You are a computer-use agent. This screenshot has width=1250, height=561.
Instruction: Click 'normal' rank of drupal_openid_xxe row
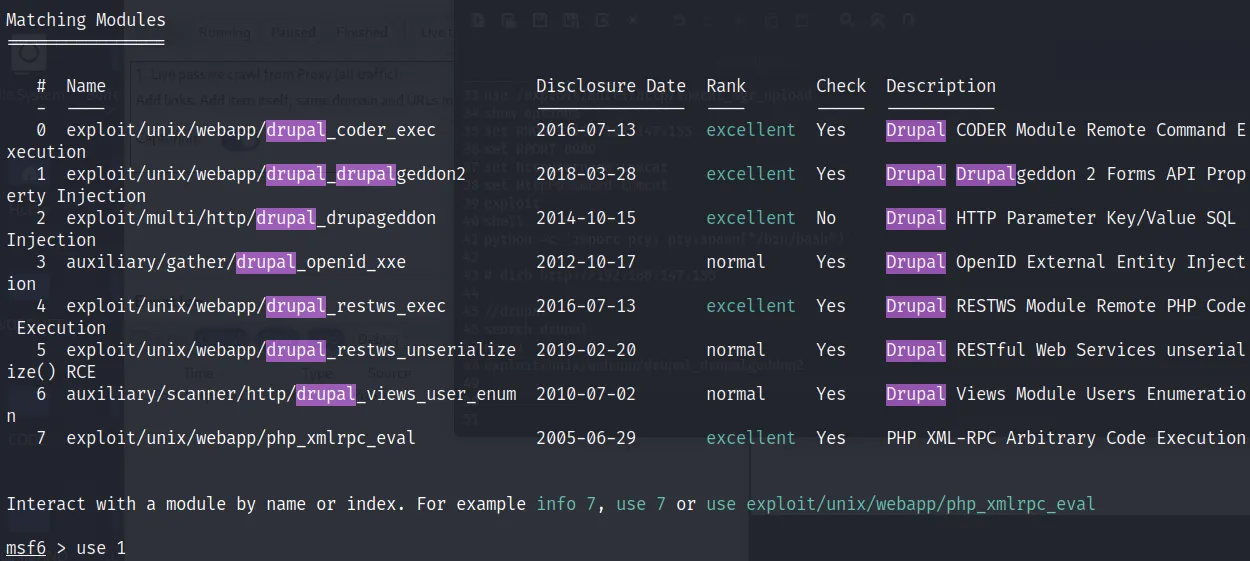736,262
